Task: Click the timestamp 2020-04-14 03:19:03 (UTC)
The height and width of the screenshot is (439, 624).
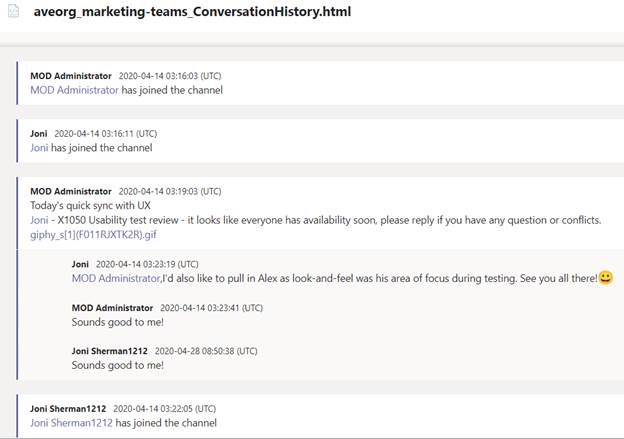Action: (170, 191)
